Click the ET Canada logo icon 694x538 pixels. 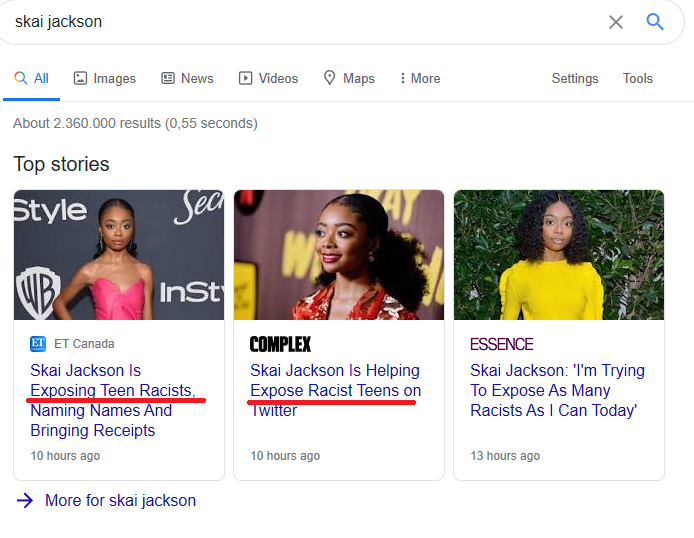[x=38, y=344]
